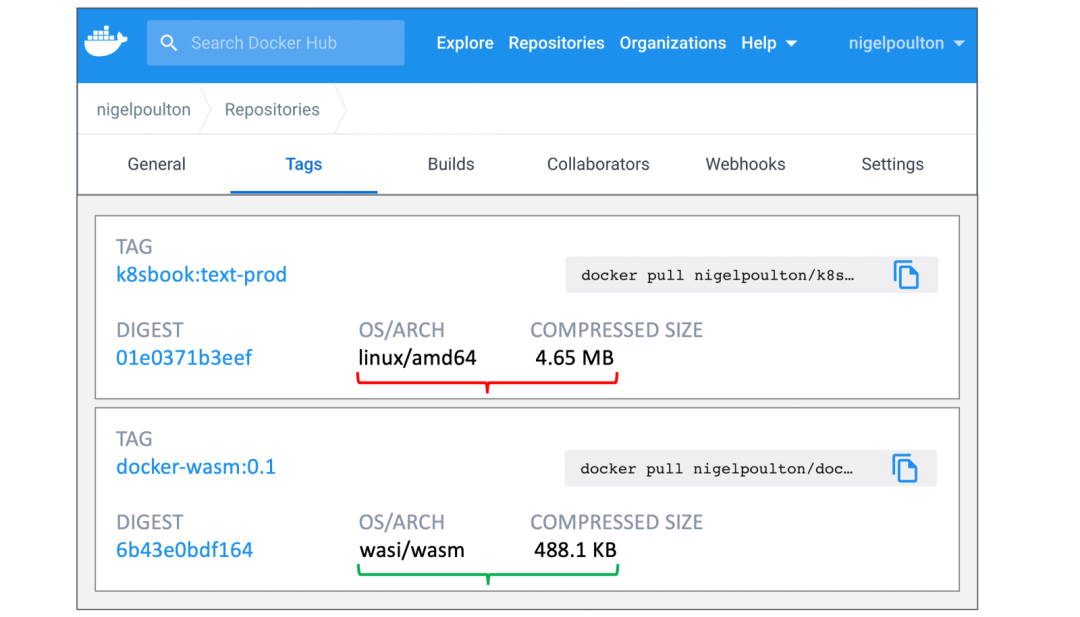
Task: Copy the docker-wasm docker pull command
Action: click(905, 468)
